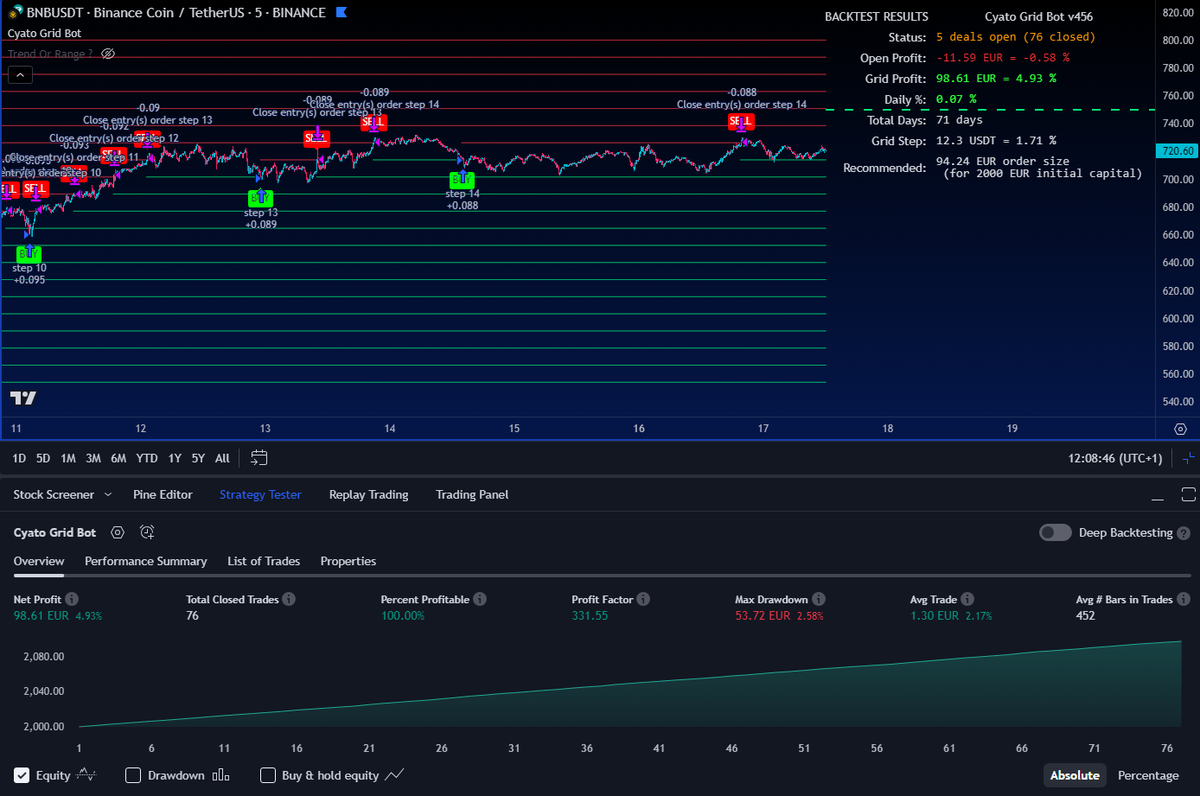Image resolution: width=1200 pixels, height=796 pixels.
Task: Collapse the indicator legend with chevron button
Action: (x=20, y=74)
